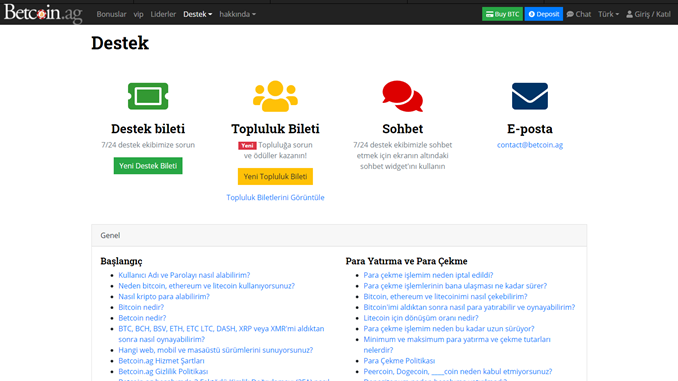Click the Sohbet heading

click(x=403, y=129)
